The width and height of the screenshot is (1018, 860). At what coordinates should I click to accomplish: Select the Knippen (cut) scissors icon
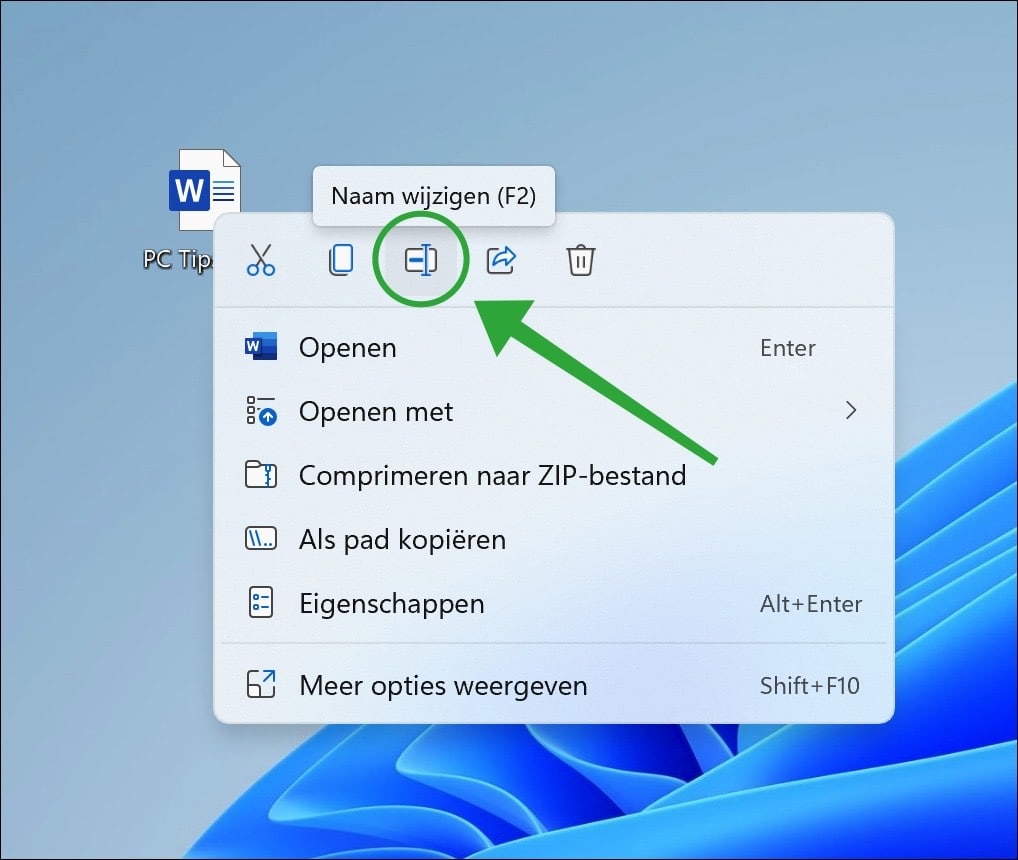coord(261,259)
